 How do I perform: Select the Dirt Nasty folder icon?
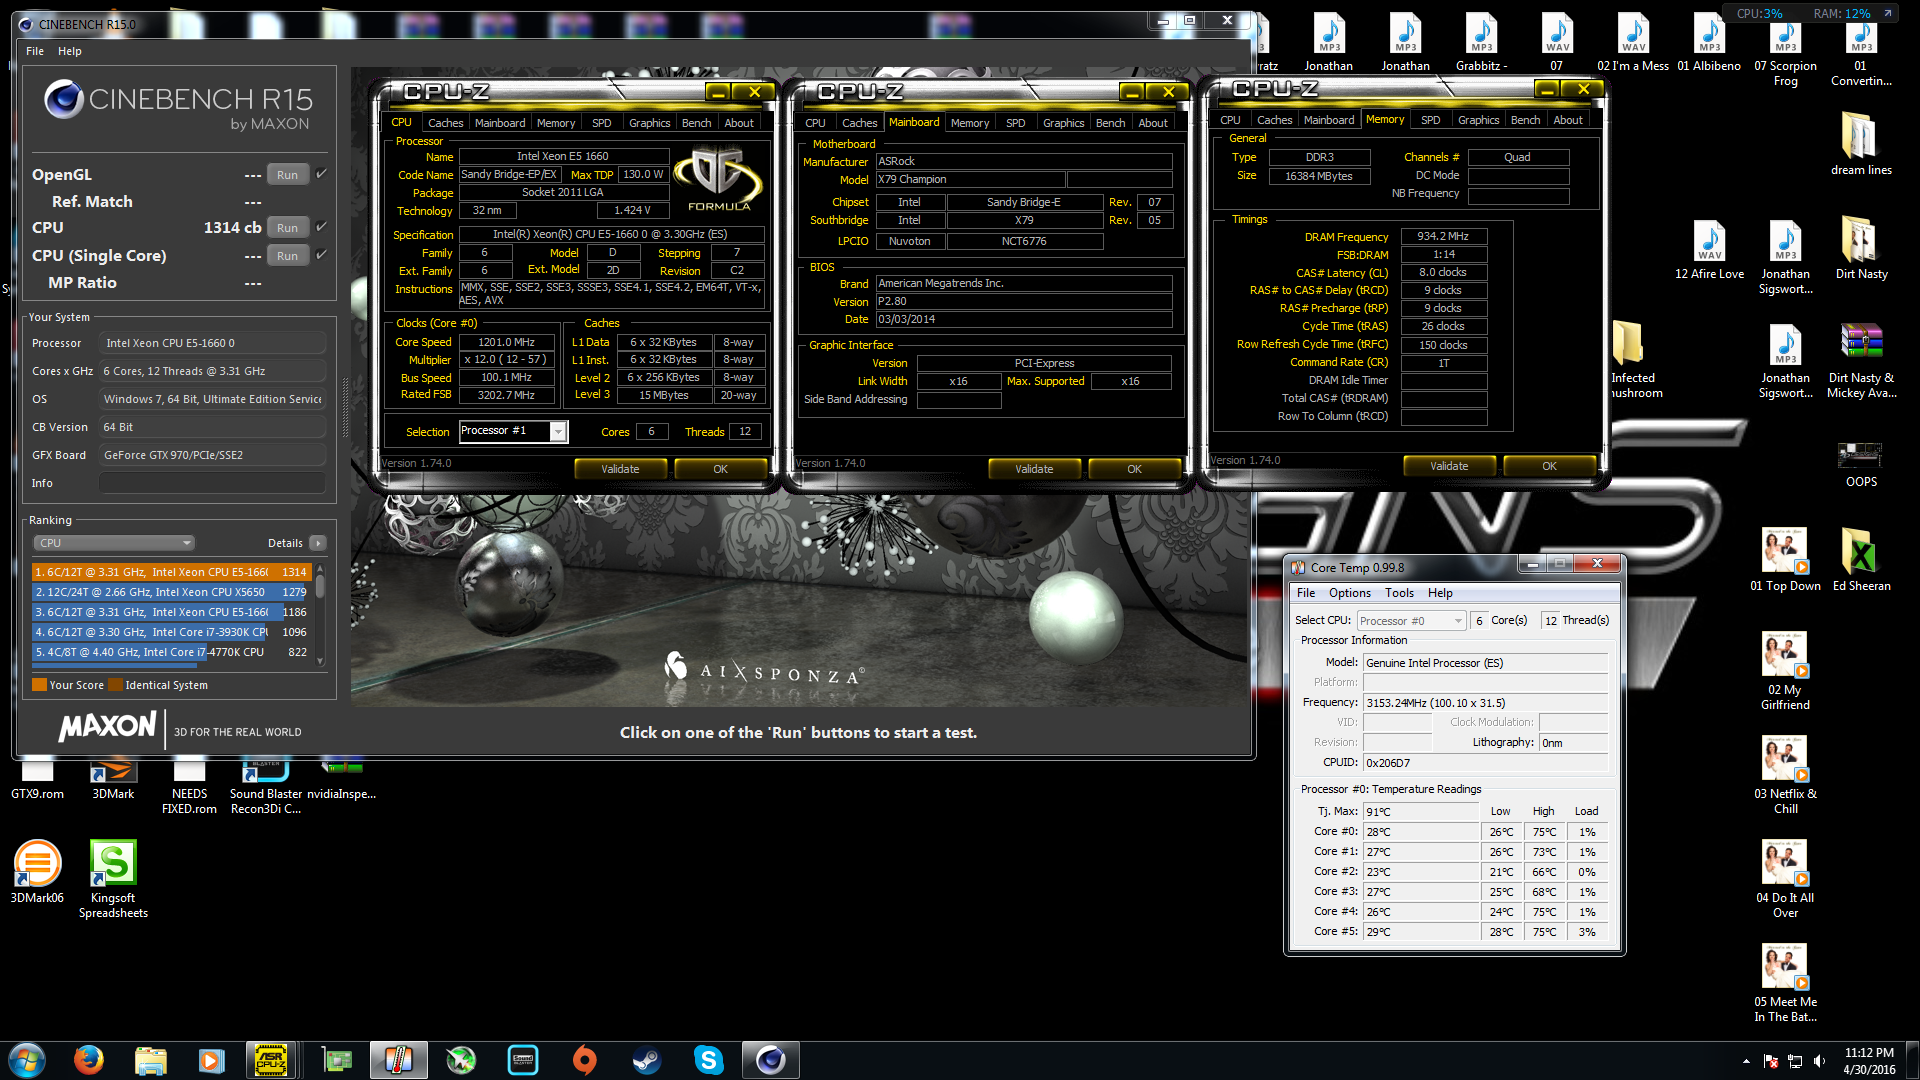pyautogui.click(x=1861, y=248)
